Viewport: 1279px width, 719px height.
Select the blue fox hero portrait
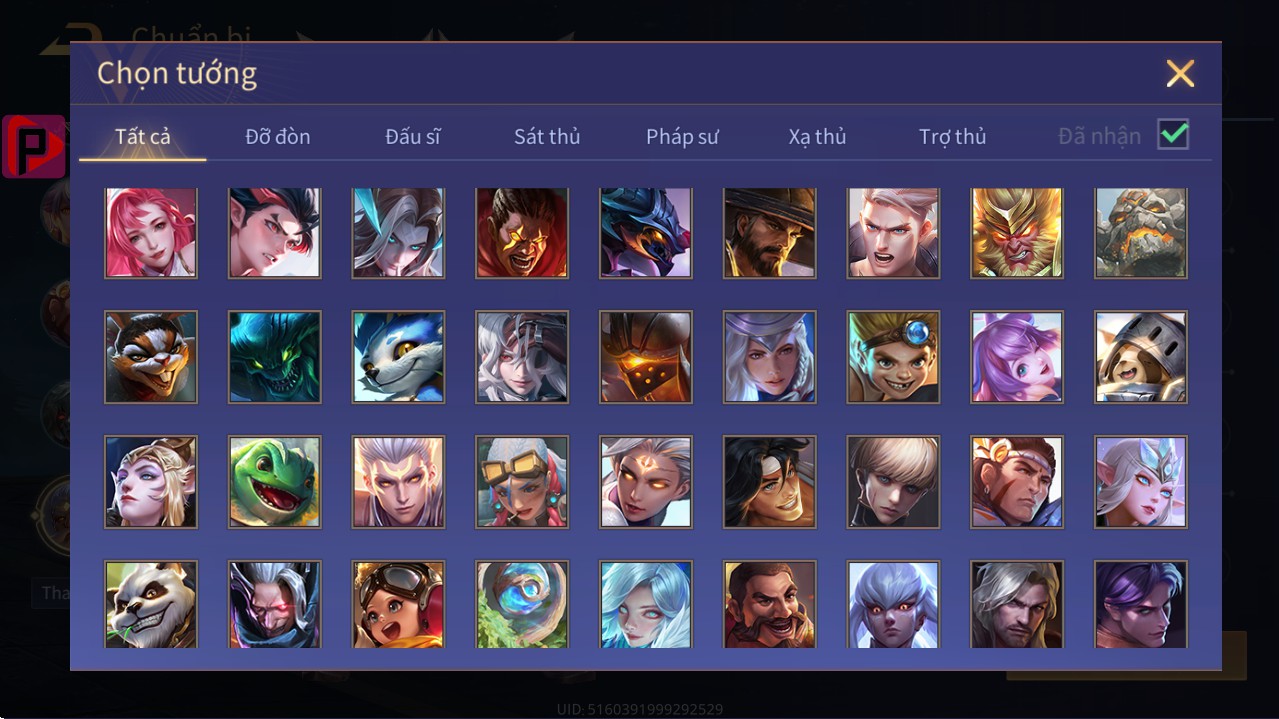click(x=398, y=357)
